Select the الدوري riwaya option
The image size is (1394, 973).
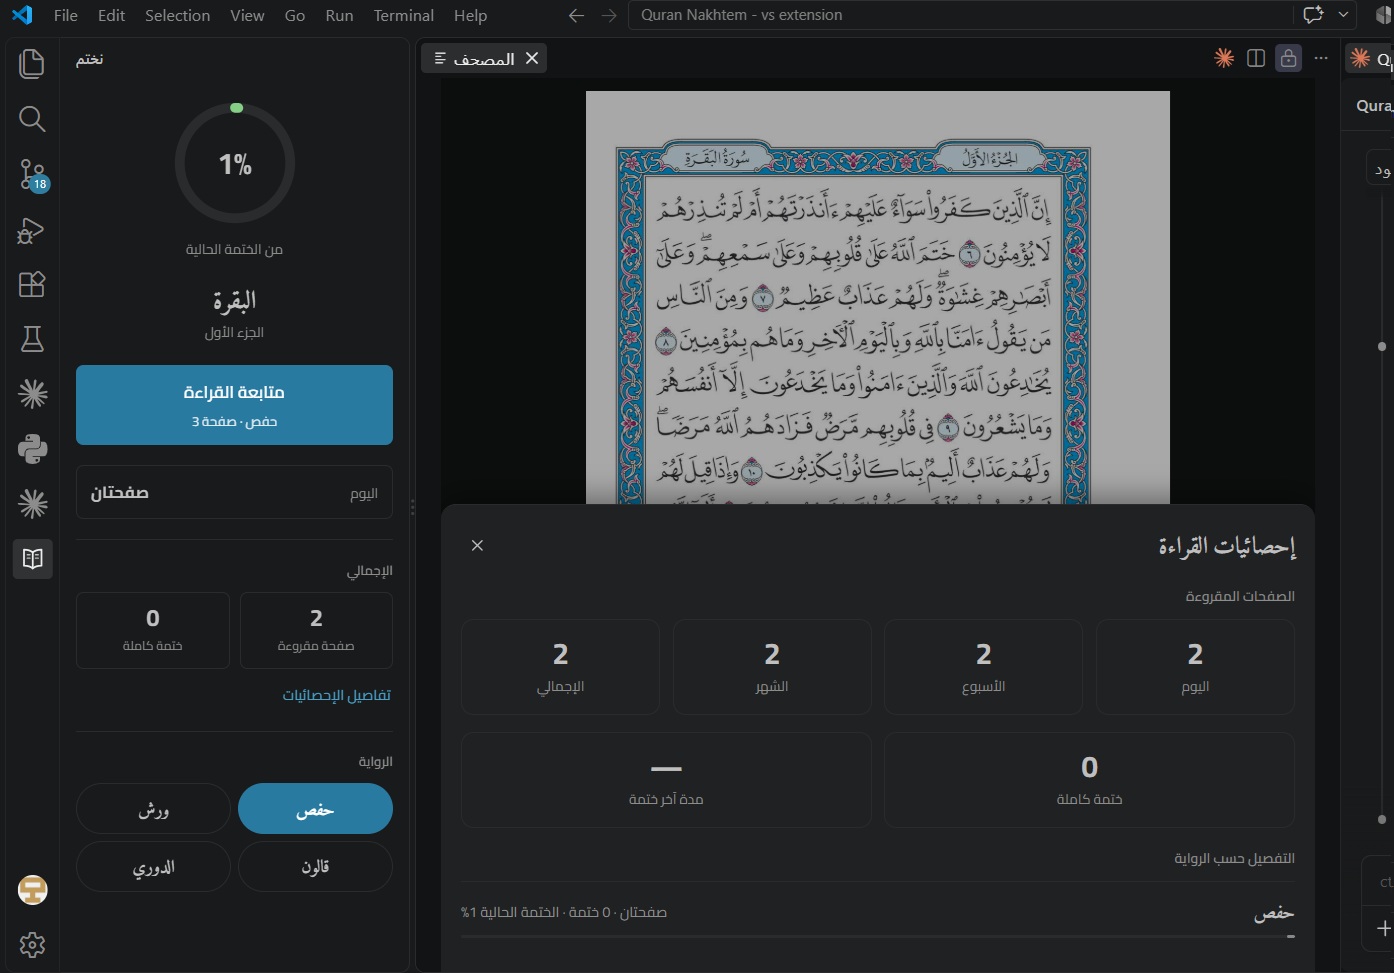pos(153,866)
